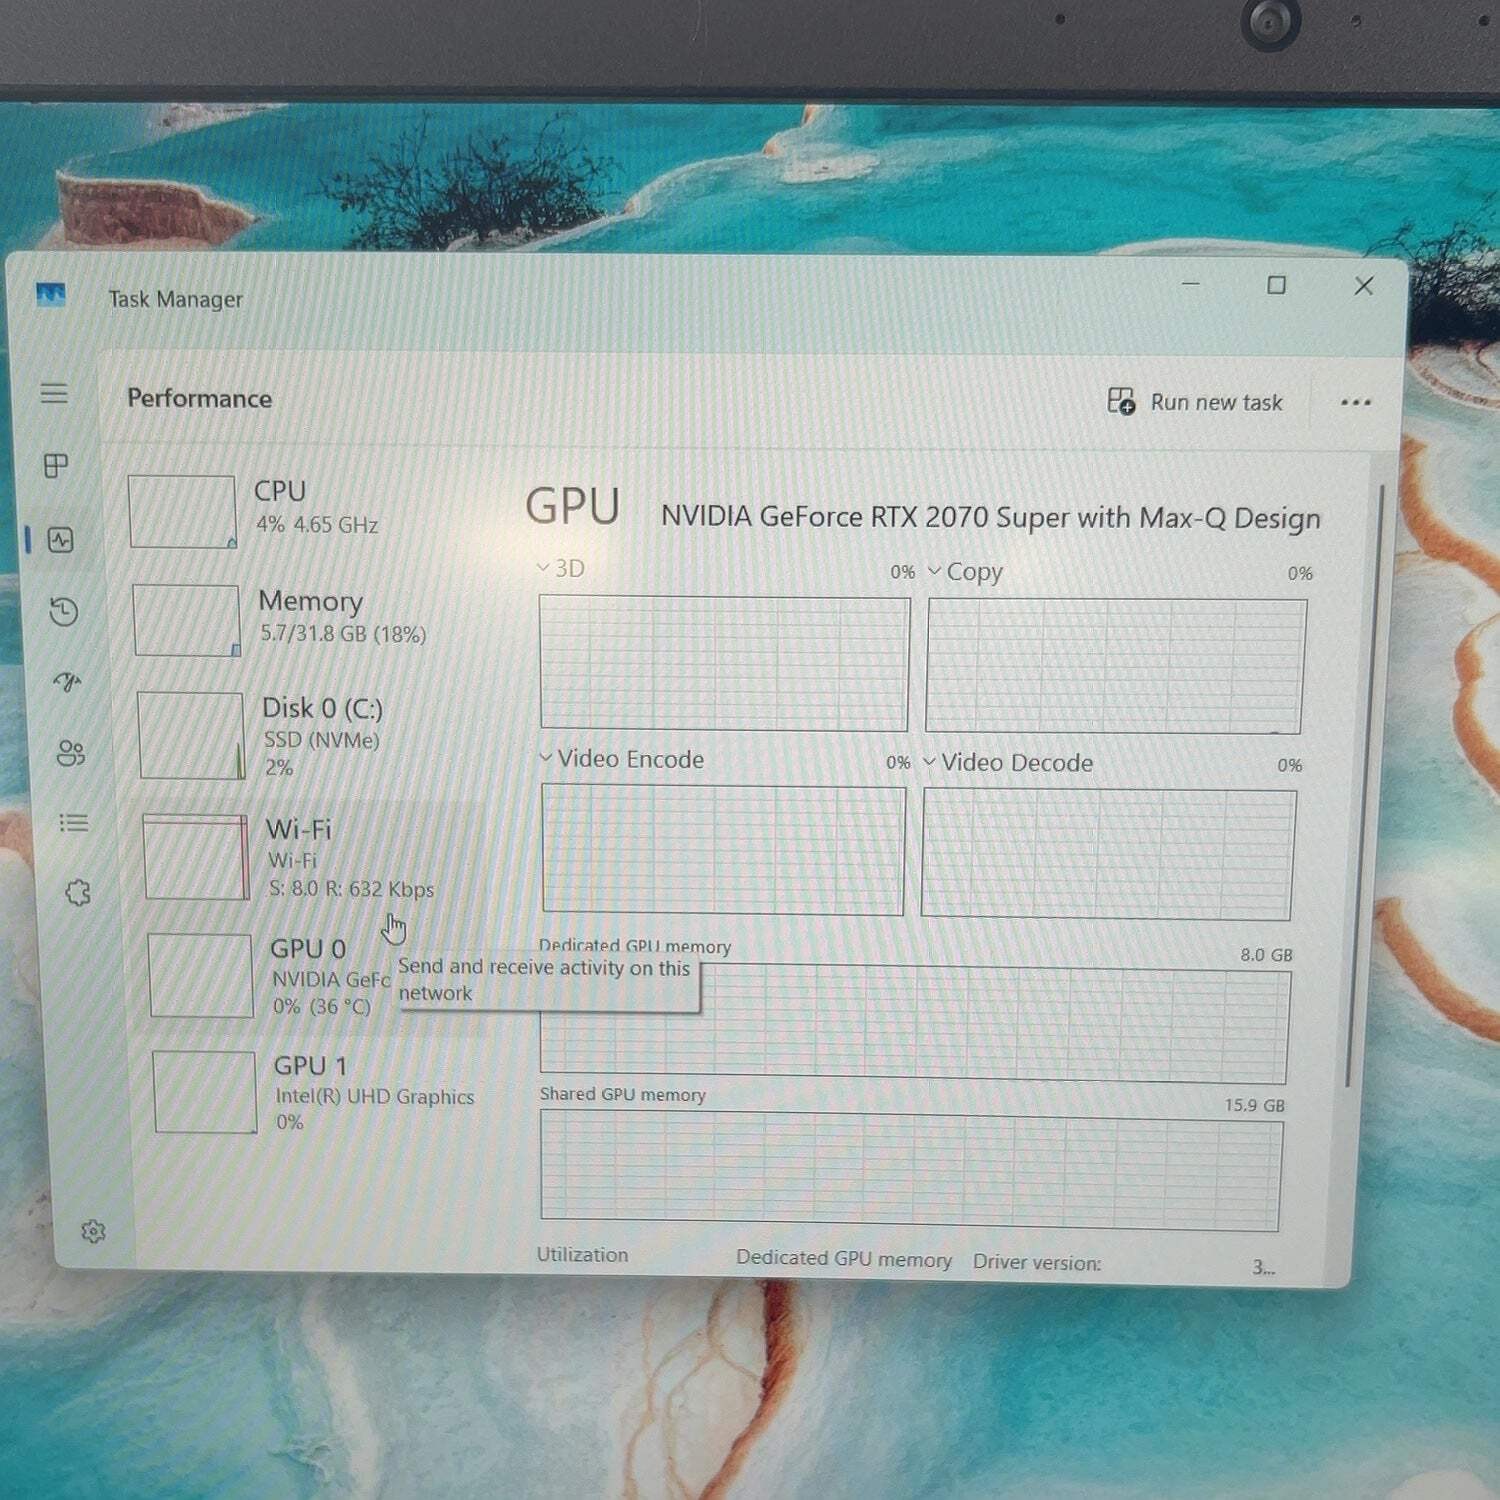Click the Disk 0 mini graph thumbnail
The height and width of the screenshot is (1500, 1500).
[x=192, y=736]
